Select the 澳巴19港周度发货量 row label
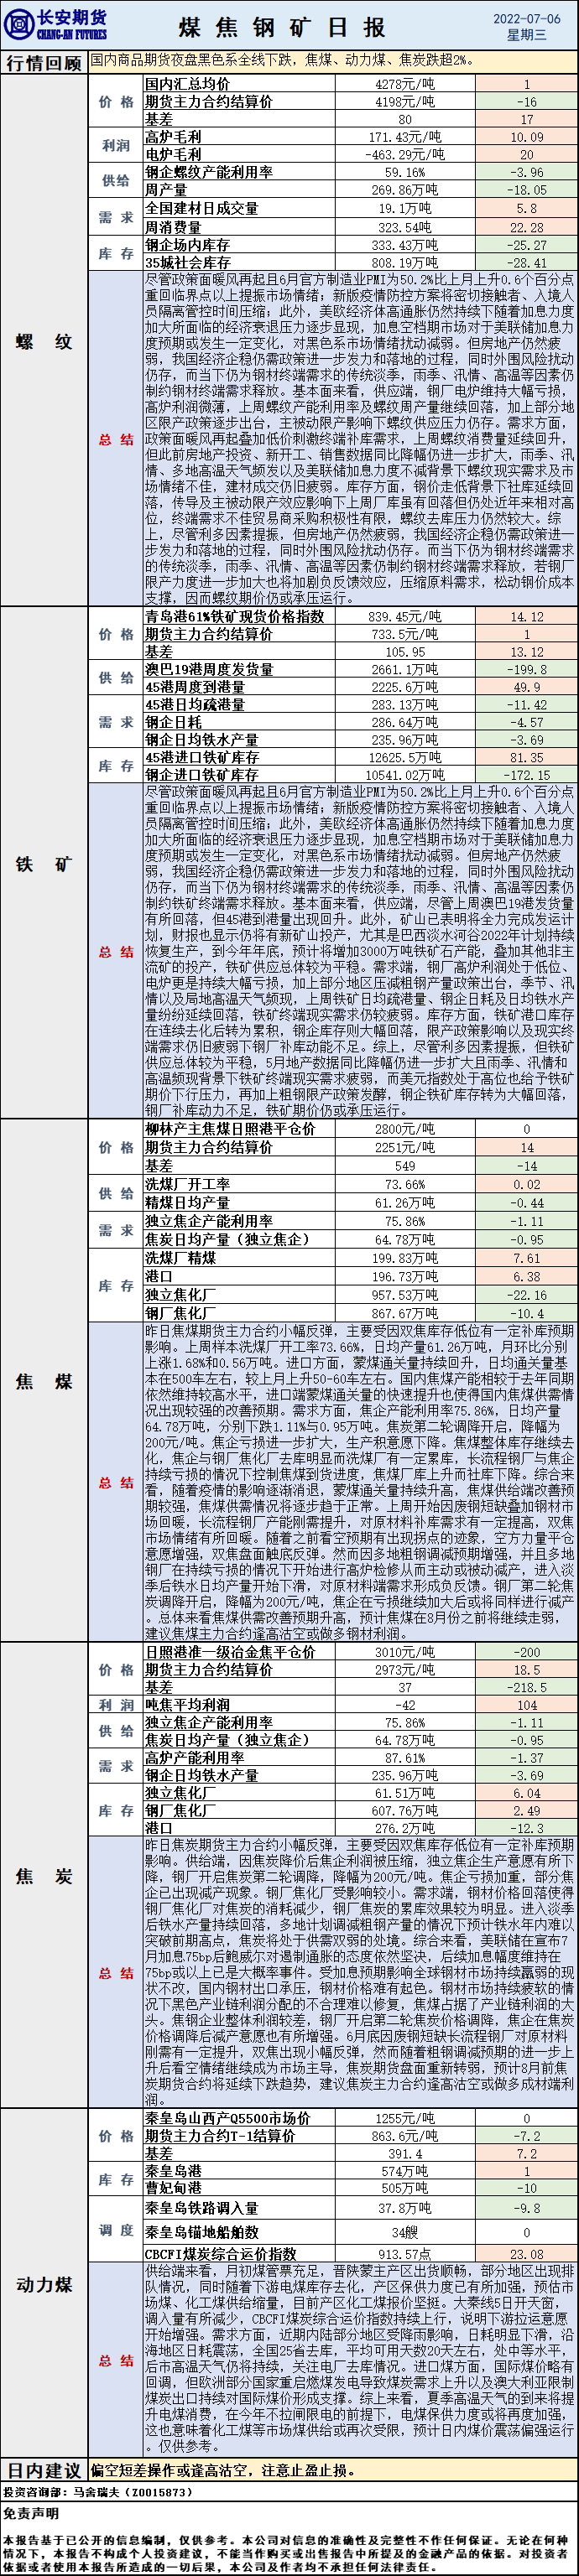Image resolution: width=579 pixels, height=2576 pixels. (209, 669)
